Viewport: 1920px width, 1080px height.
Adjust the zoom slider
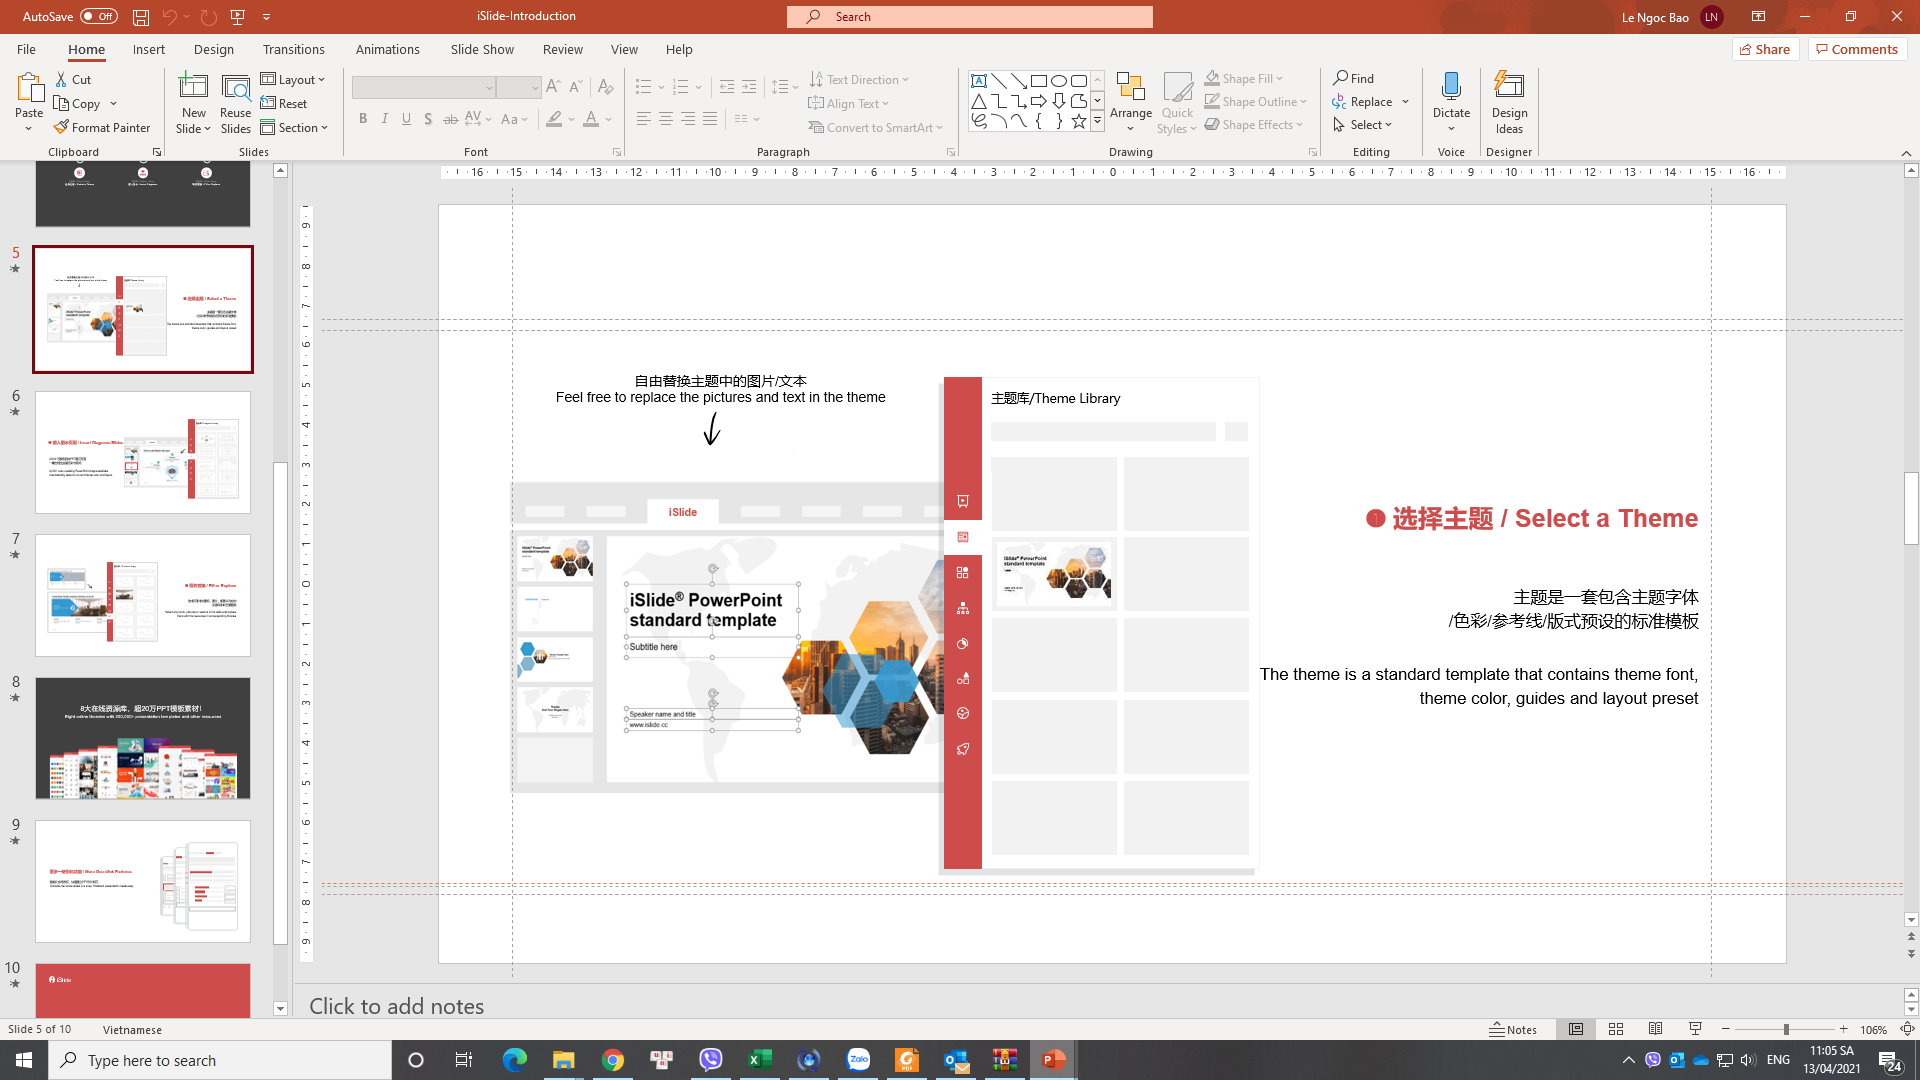click(1785, 1029)
